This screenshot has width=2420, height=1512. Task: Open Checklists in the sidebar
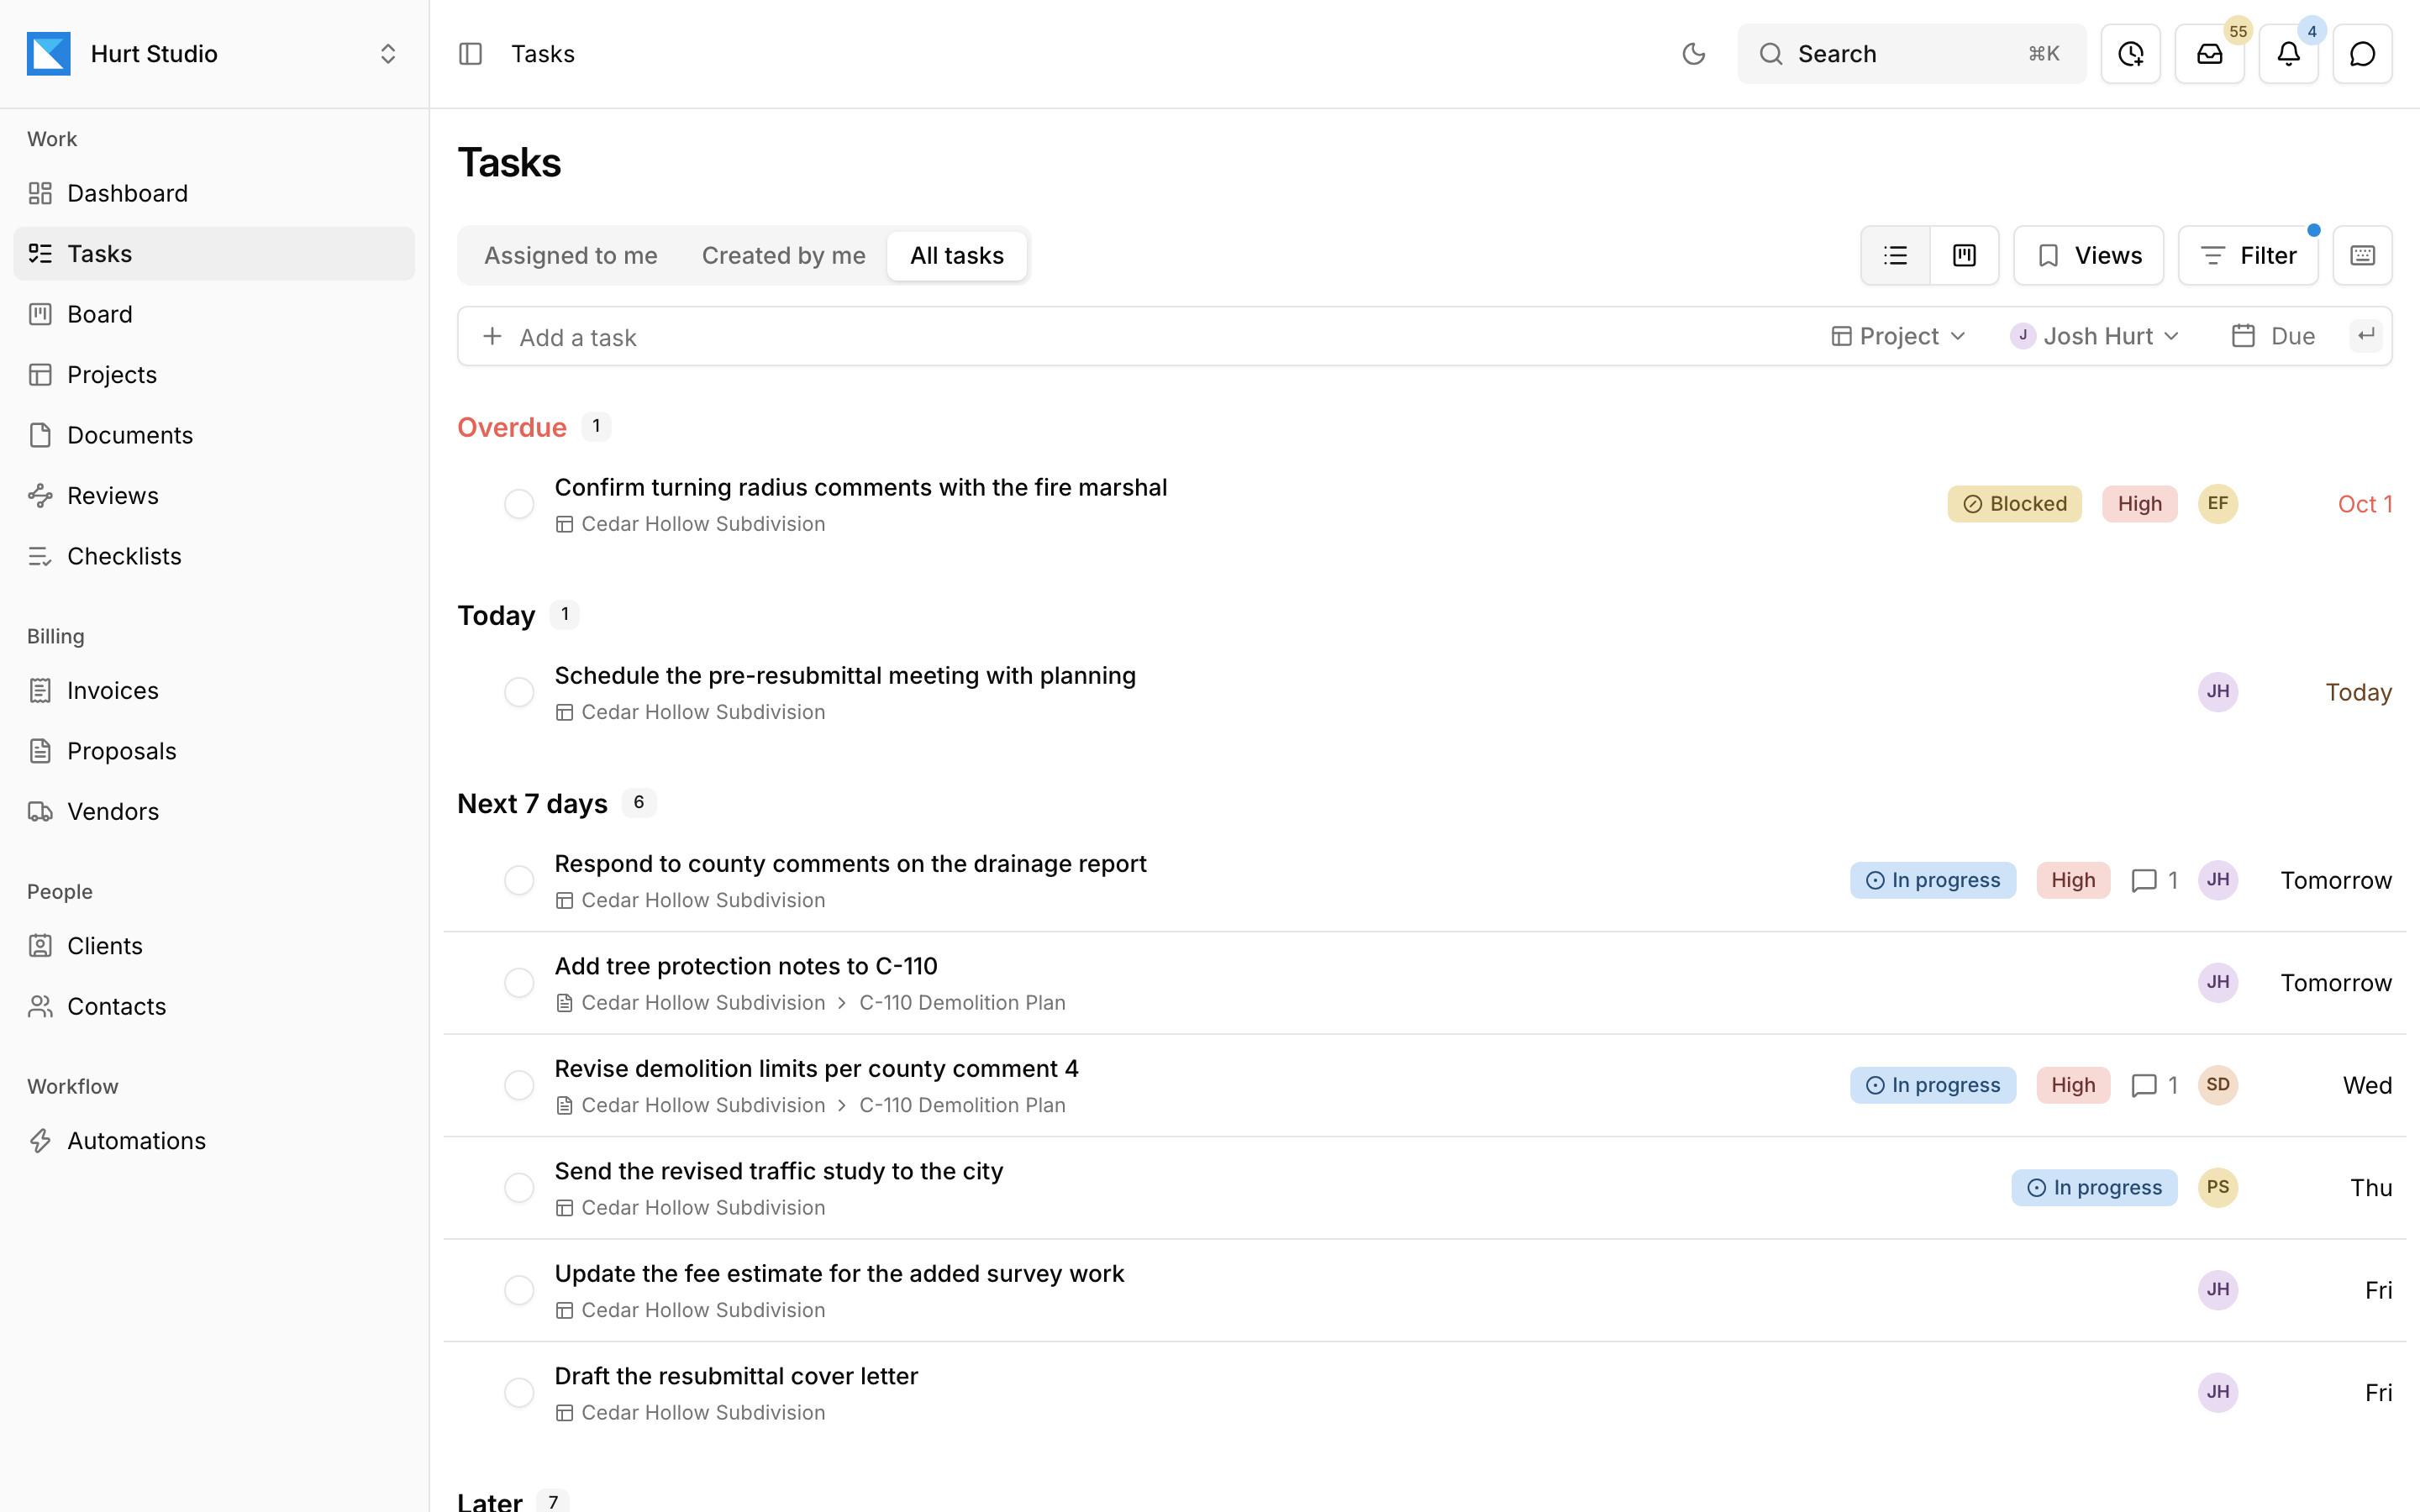(x=214, y=556)
